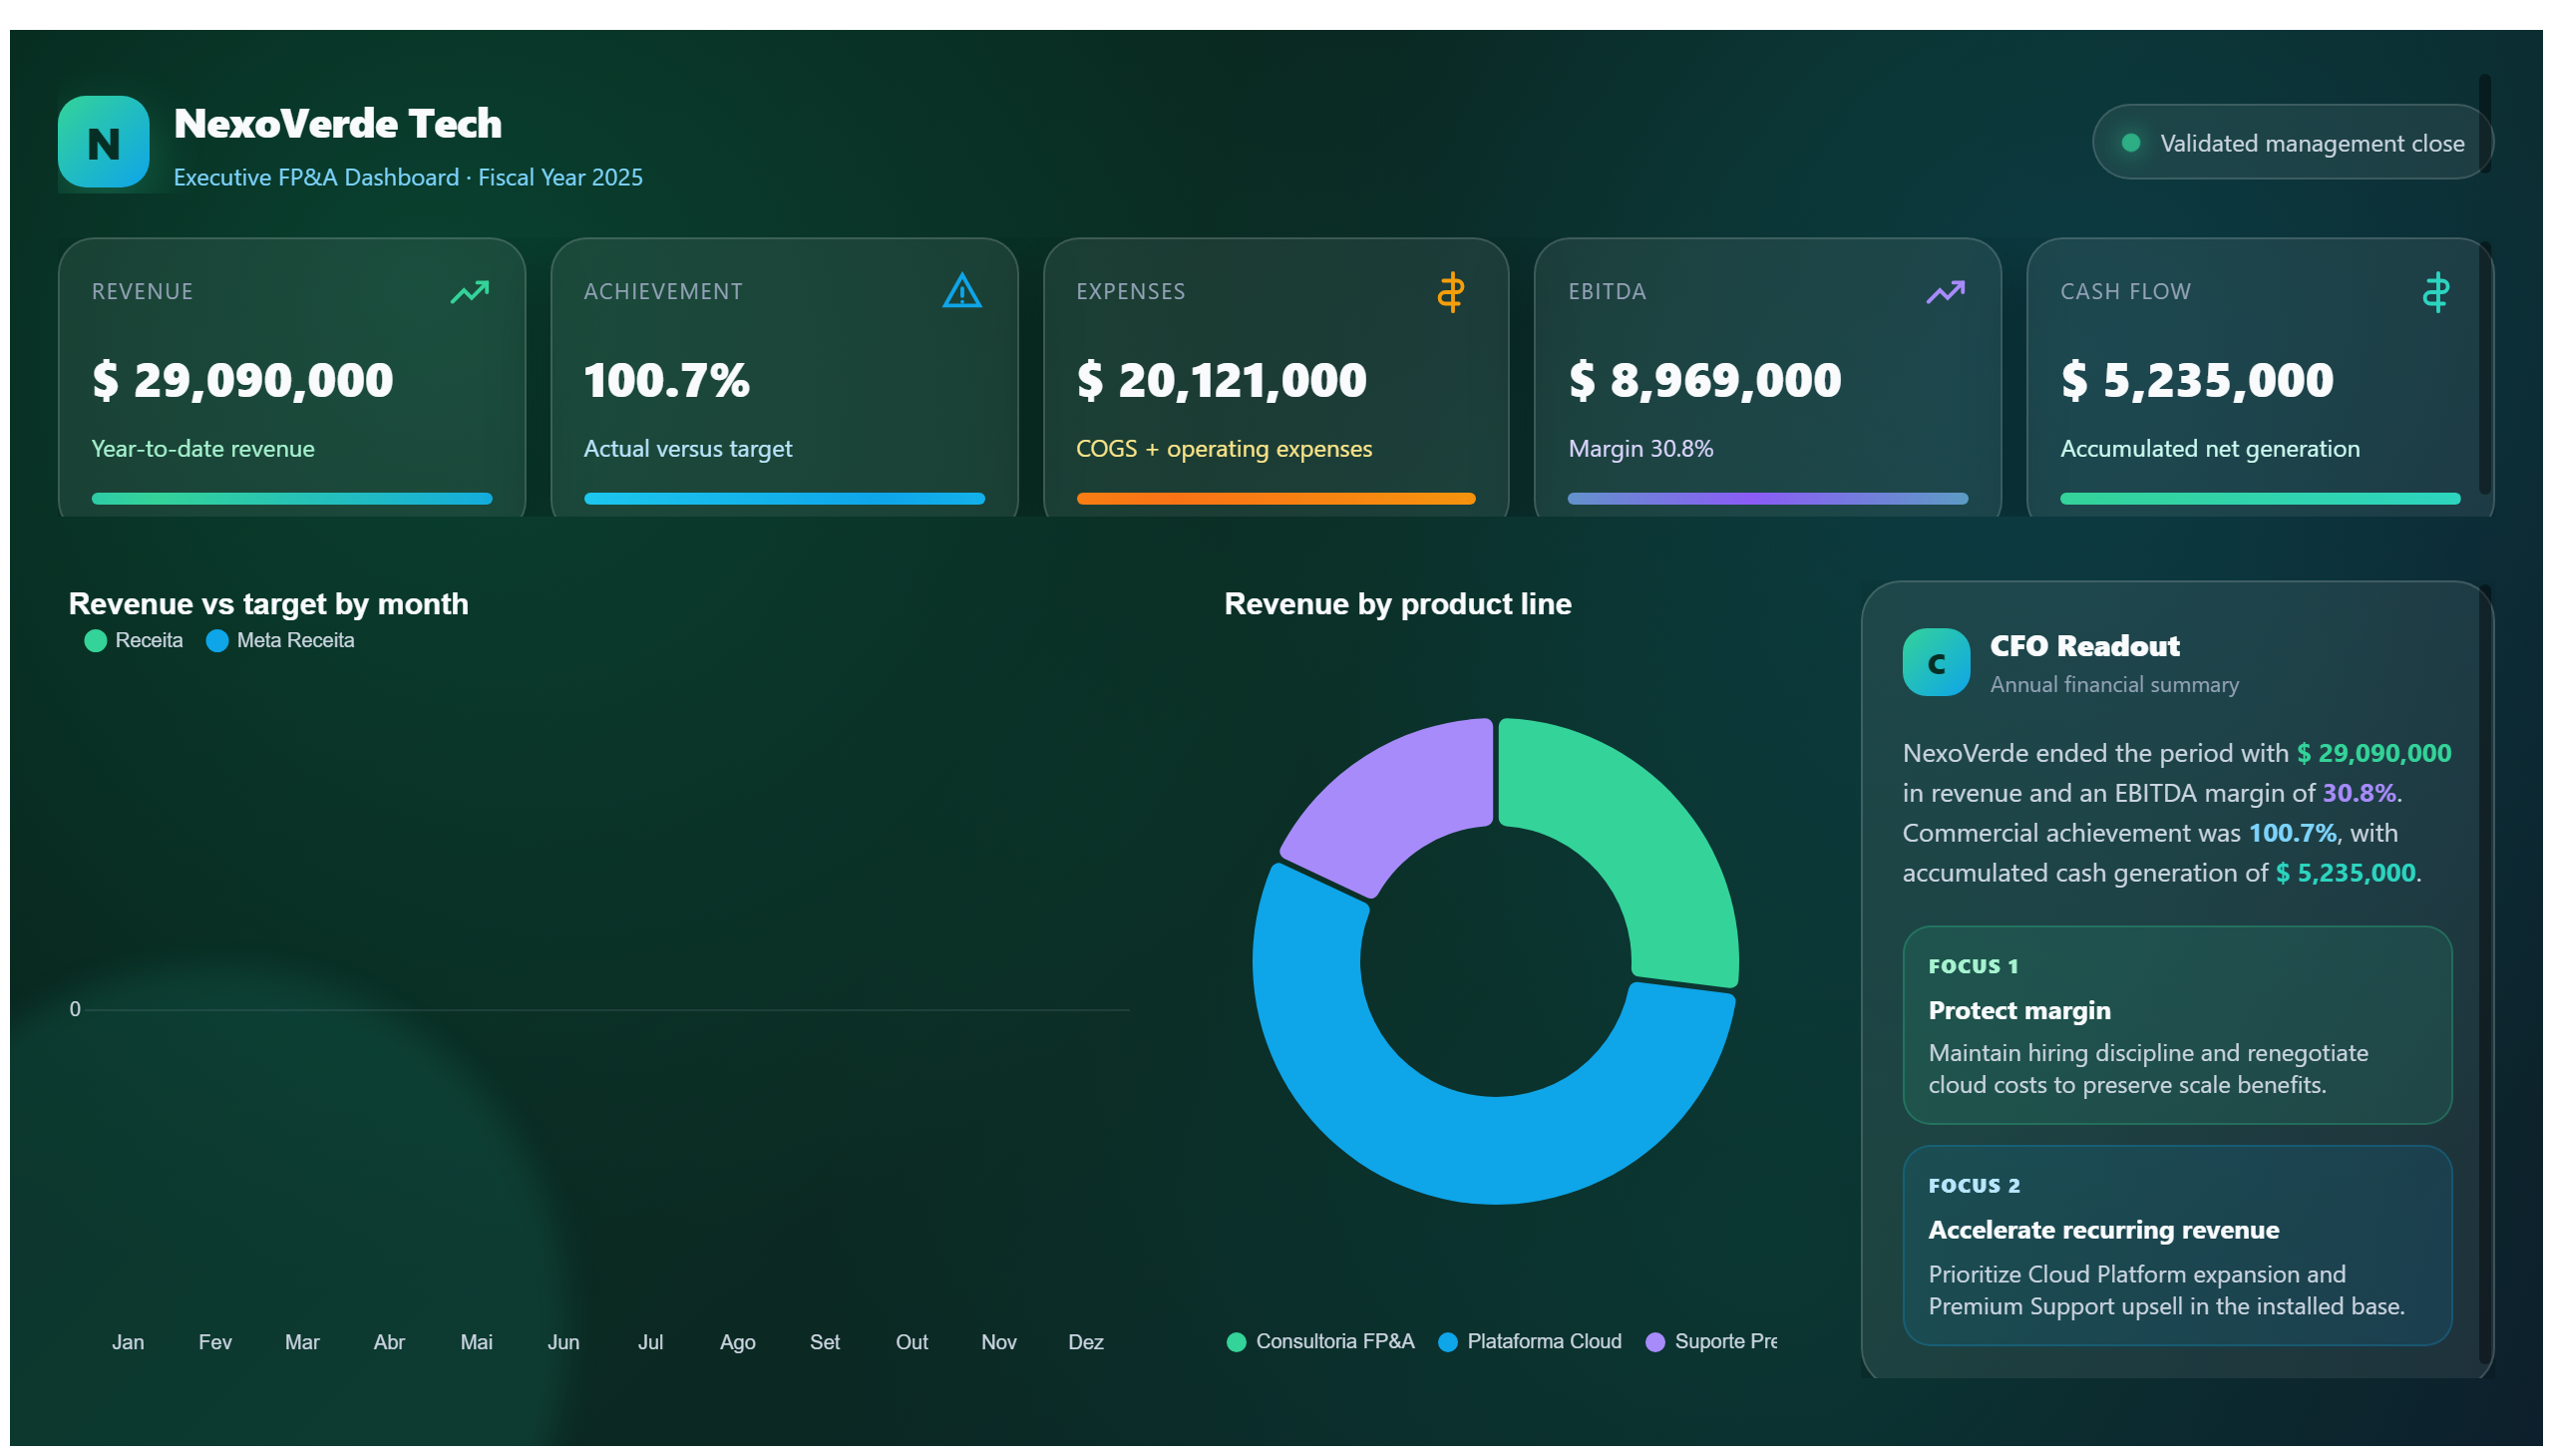Click the EBITDA purple progress bar

(1767, 498)
